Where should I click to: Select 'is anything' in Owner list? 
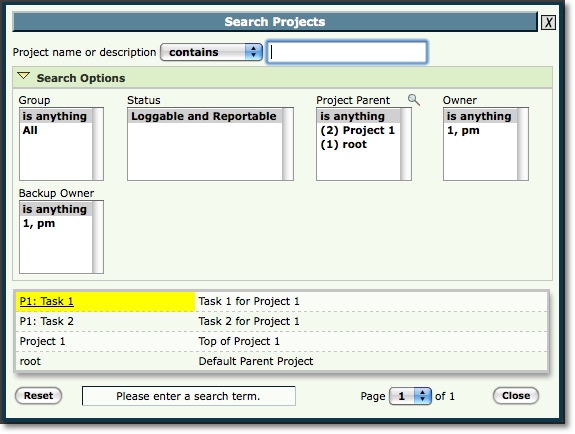pos(479,116)
